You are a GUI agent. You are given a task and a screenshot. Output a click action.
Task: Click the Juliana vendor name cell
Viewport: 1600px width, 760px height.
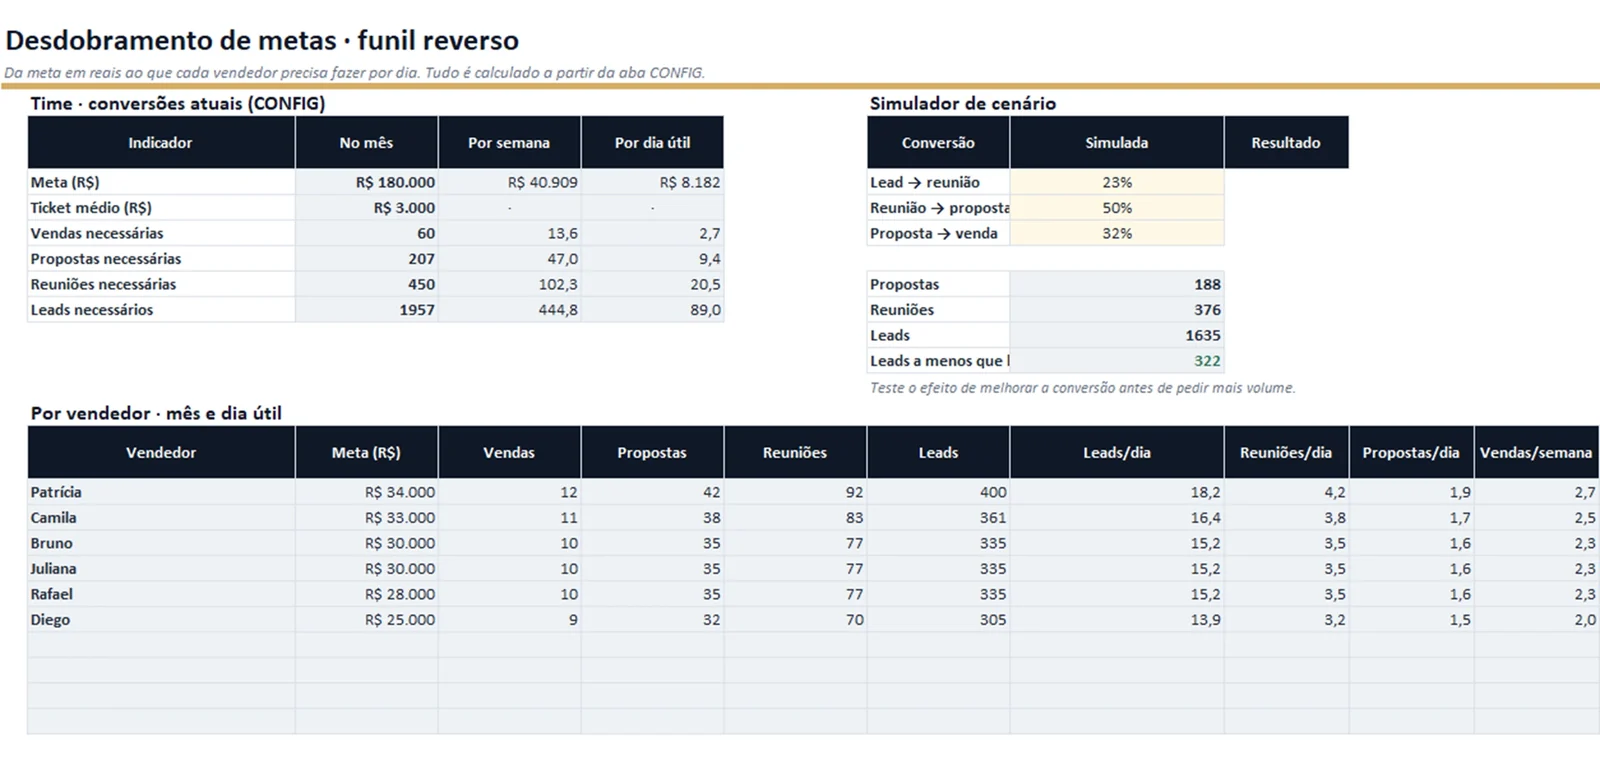pyautogui.click(x=161, y=569)
